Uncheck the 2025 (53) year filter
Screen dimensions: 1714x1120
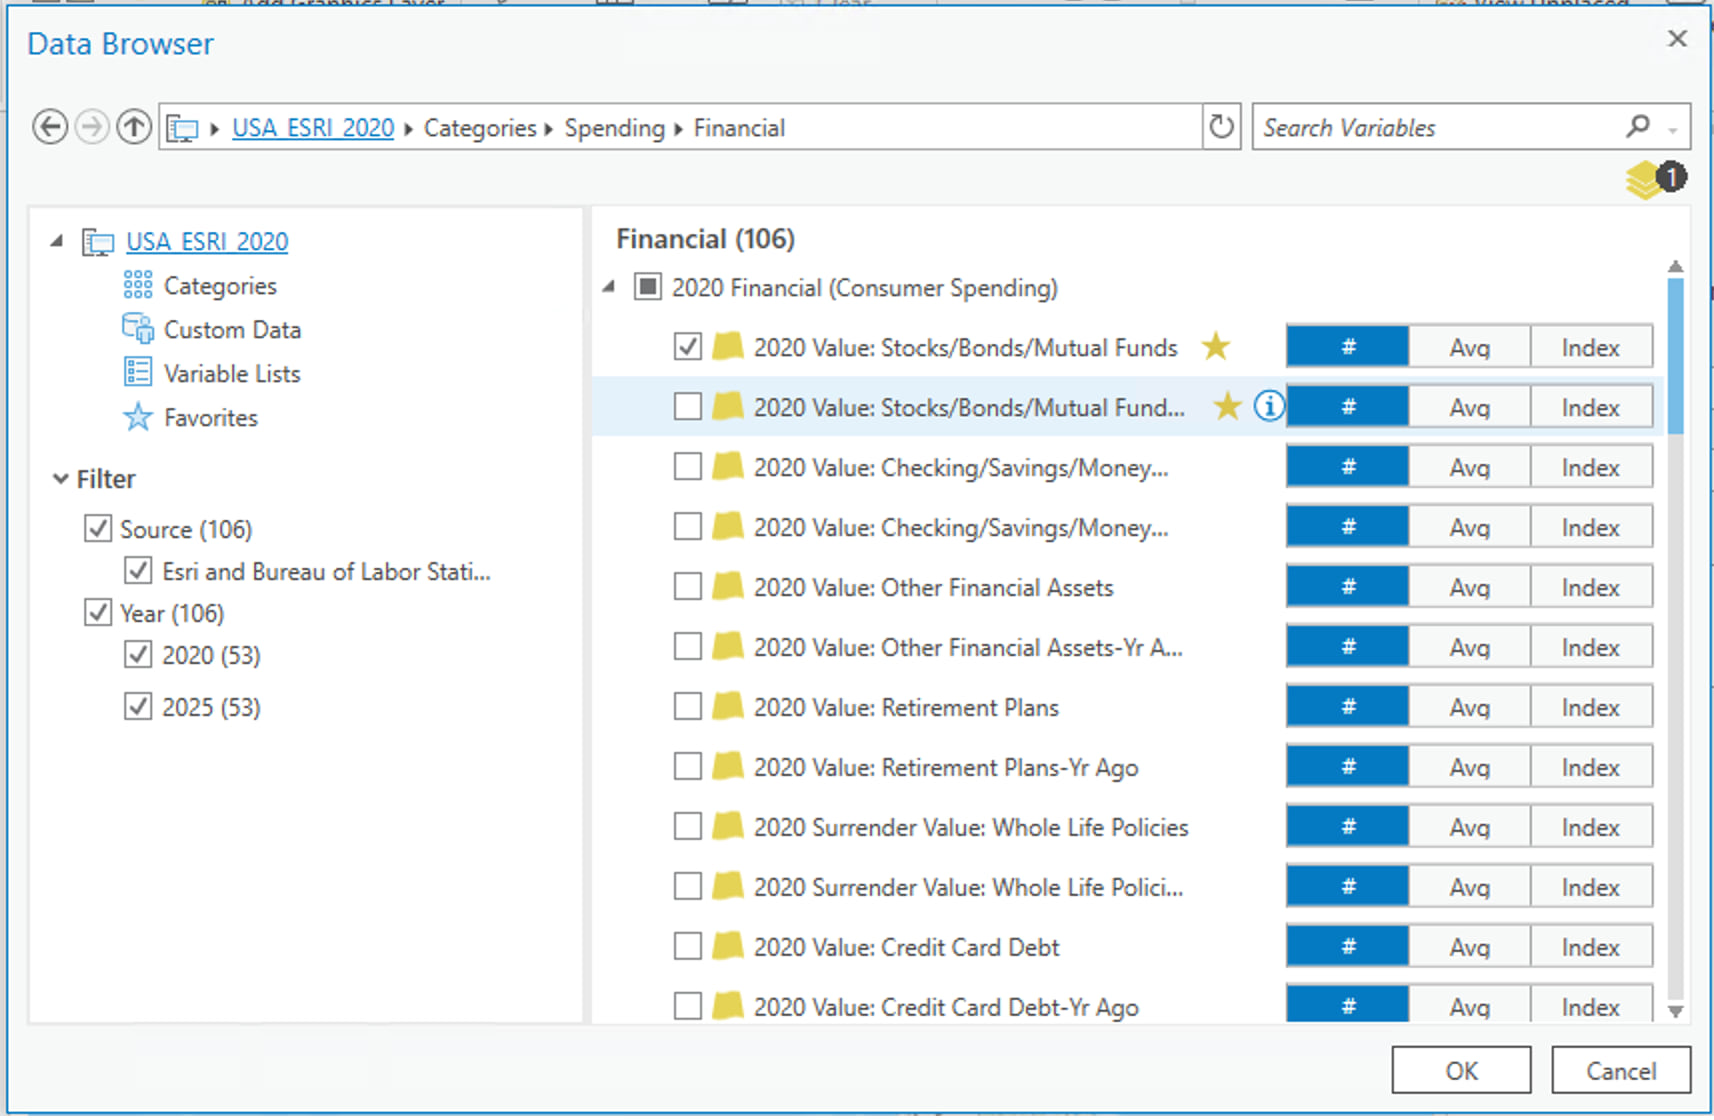(138, 706)
